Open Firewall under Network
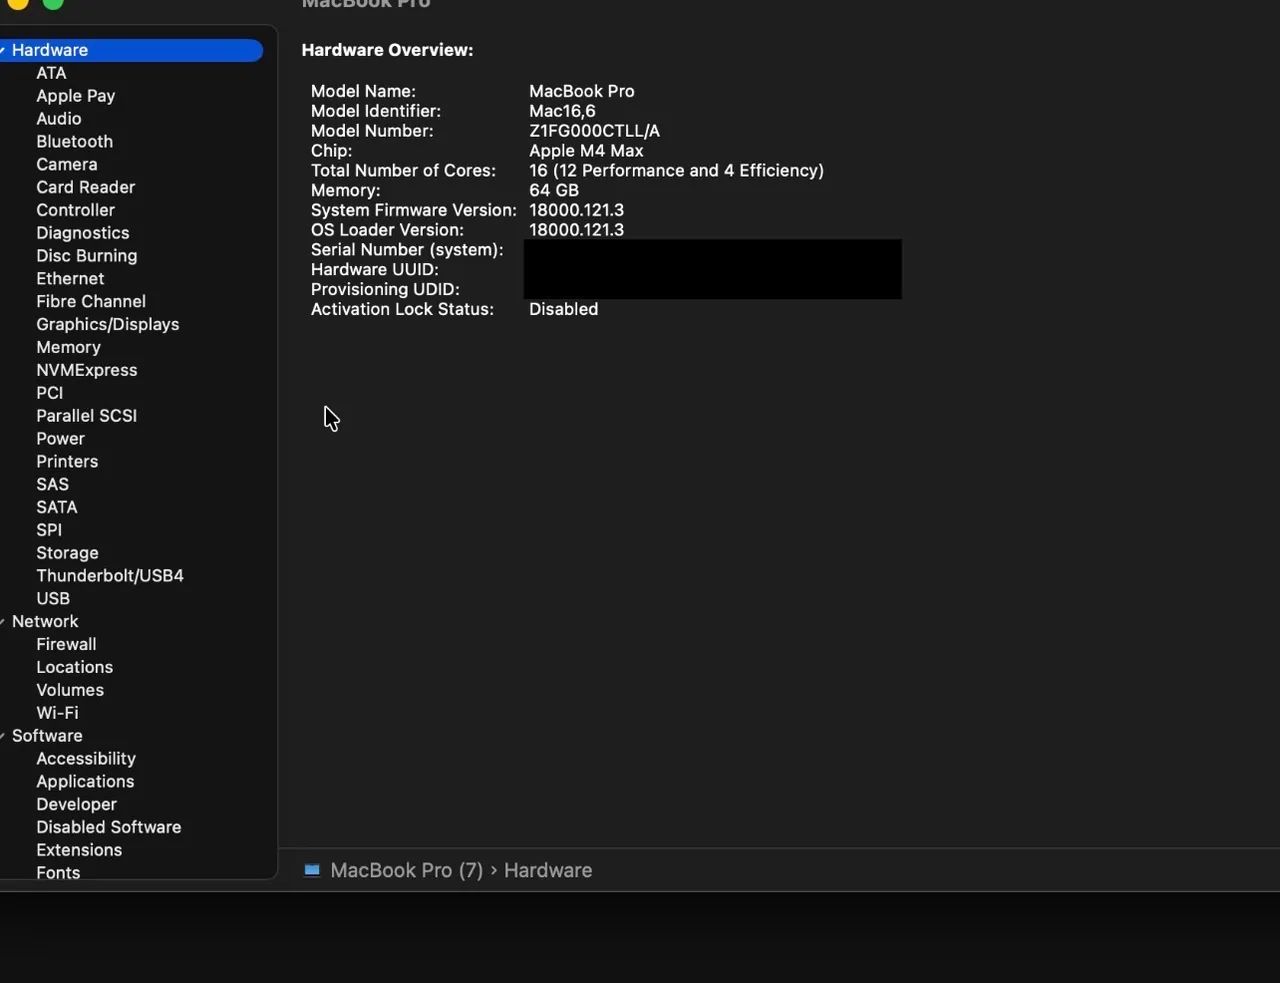 pos(67,645)
